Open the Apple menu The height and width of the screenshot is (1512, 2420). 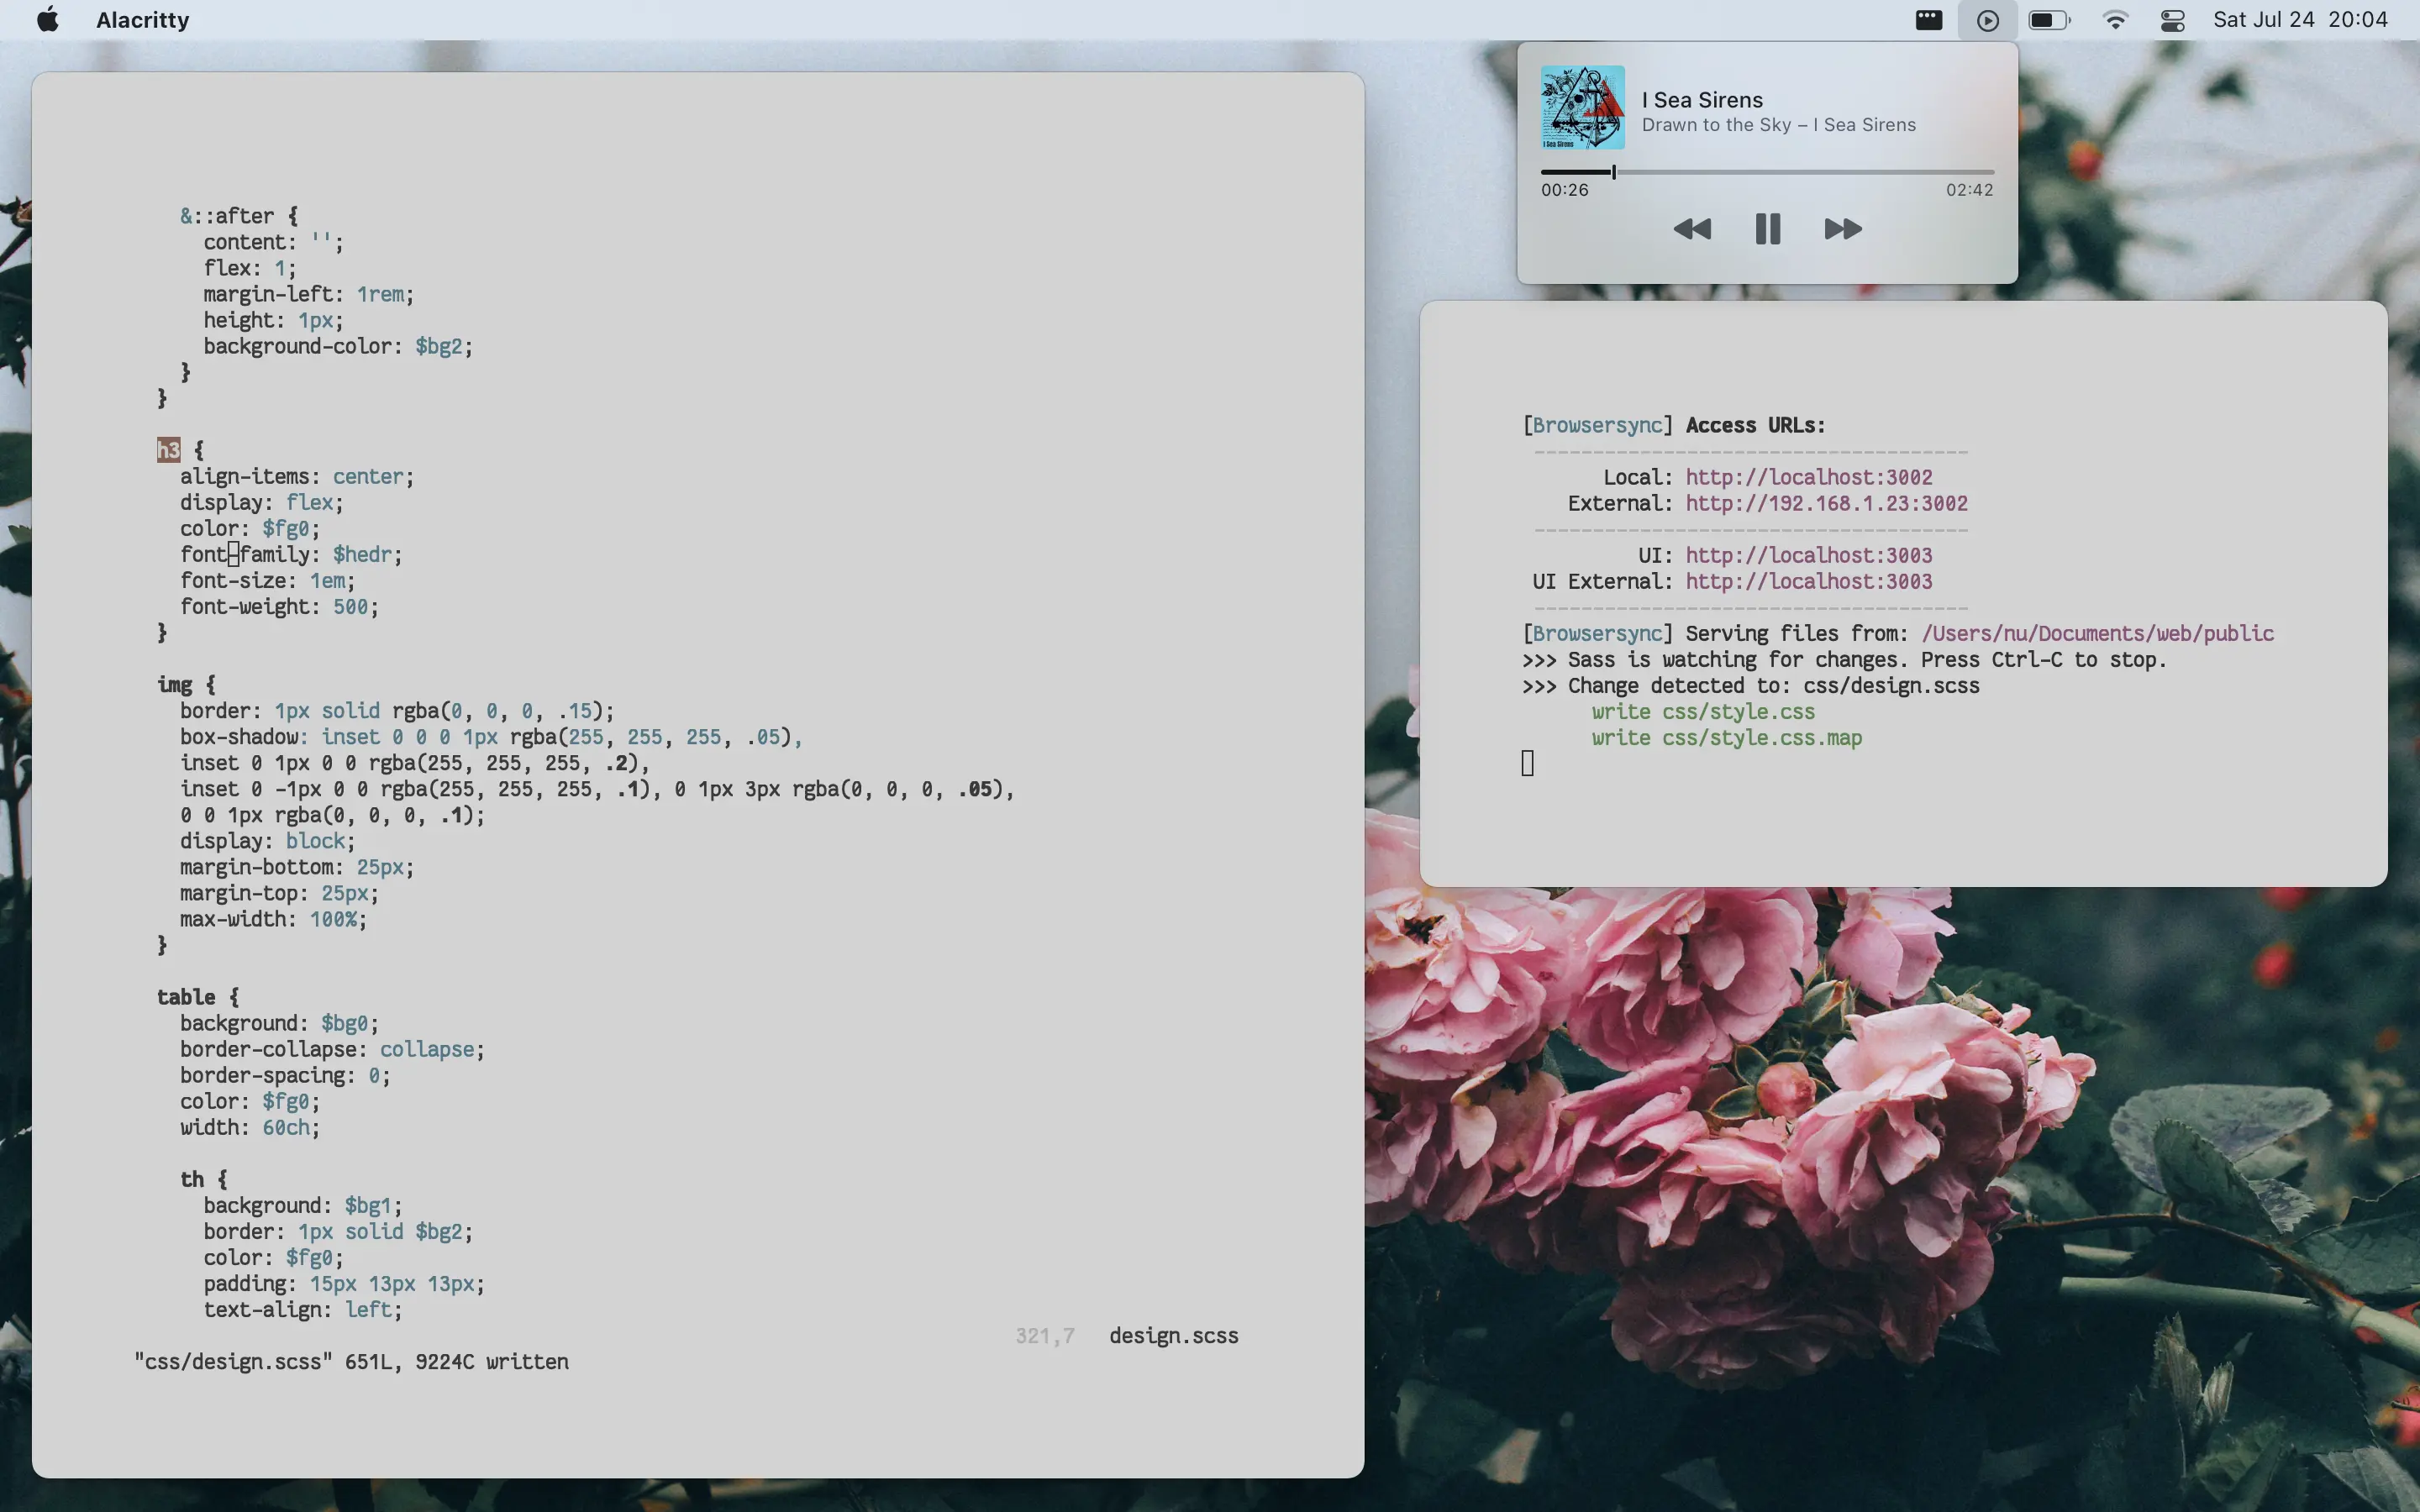point(47,20)
